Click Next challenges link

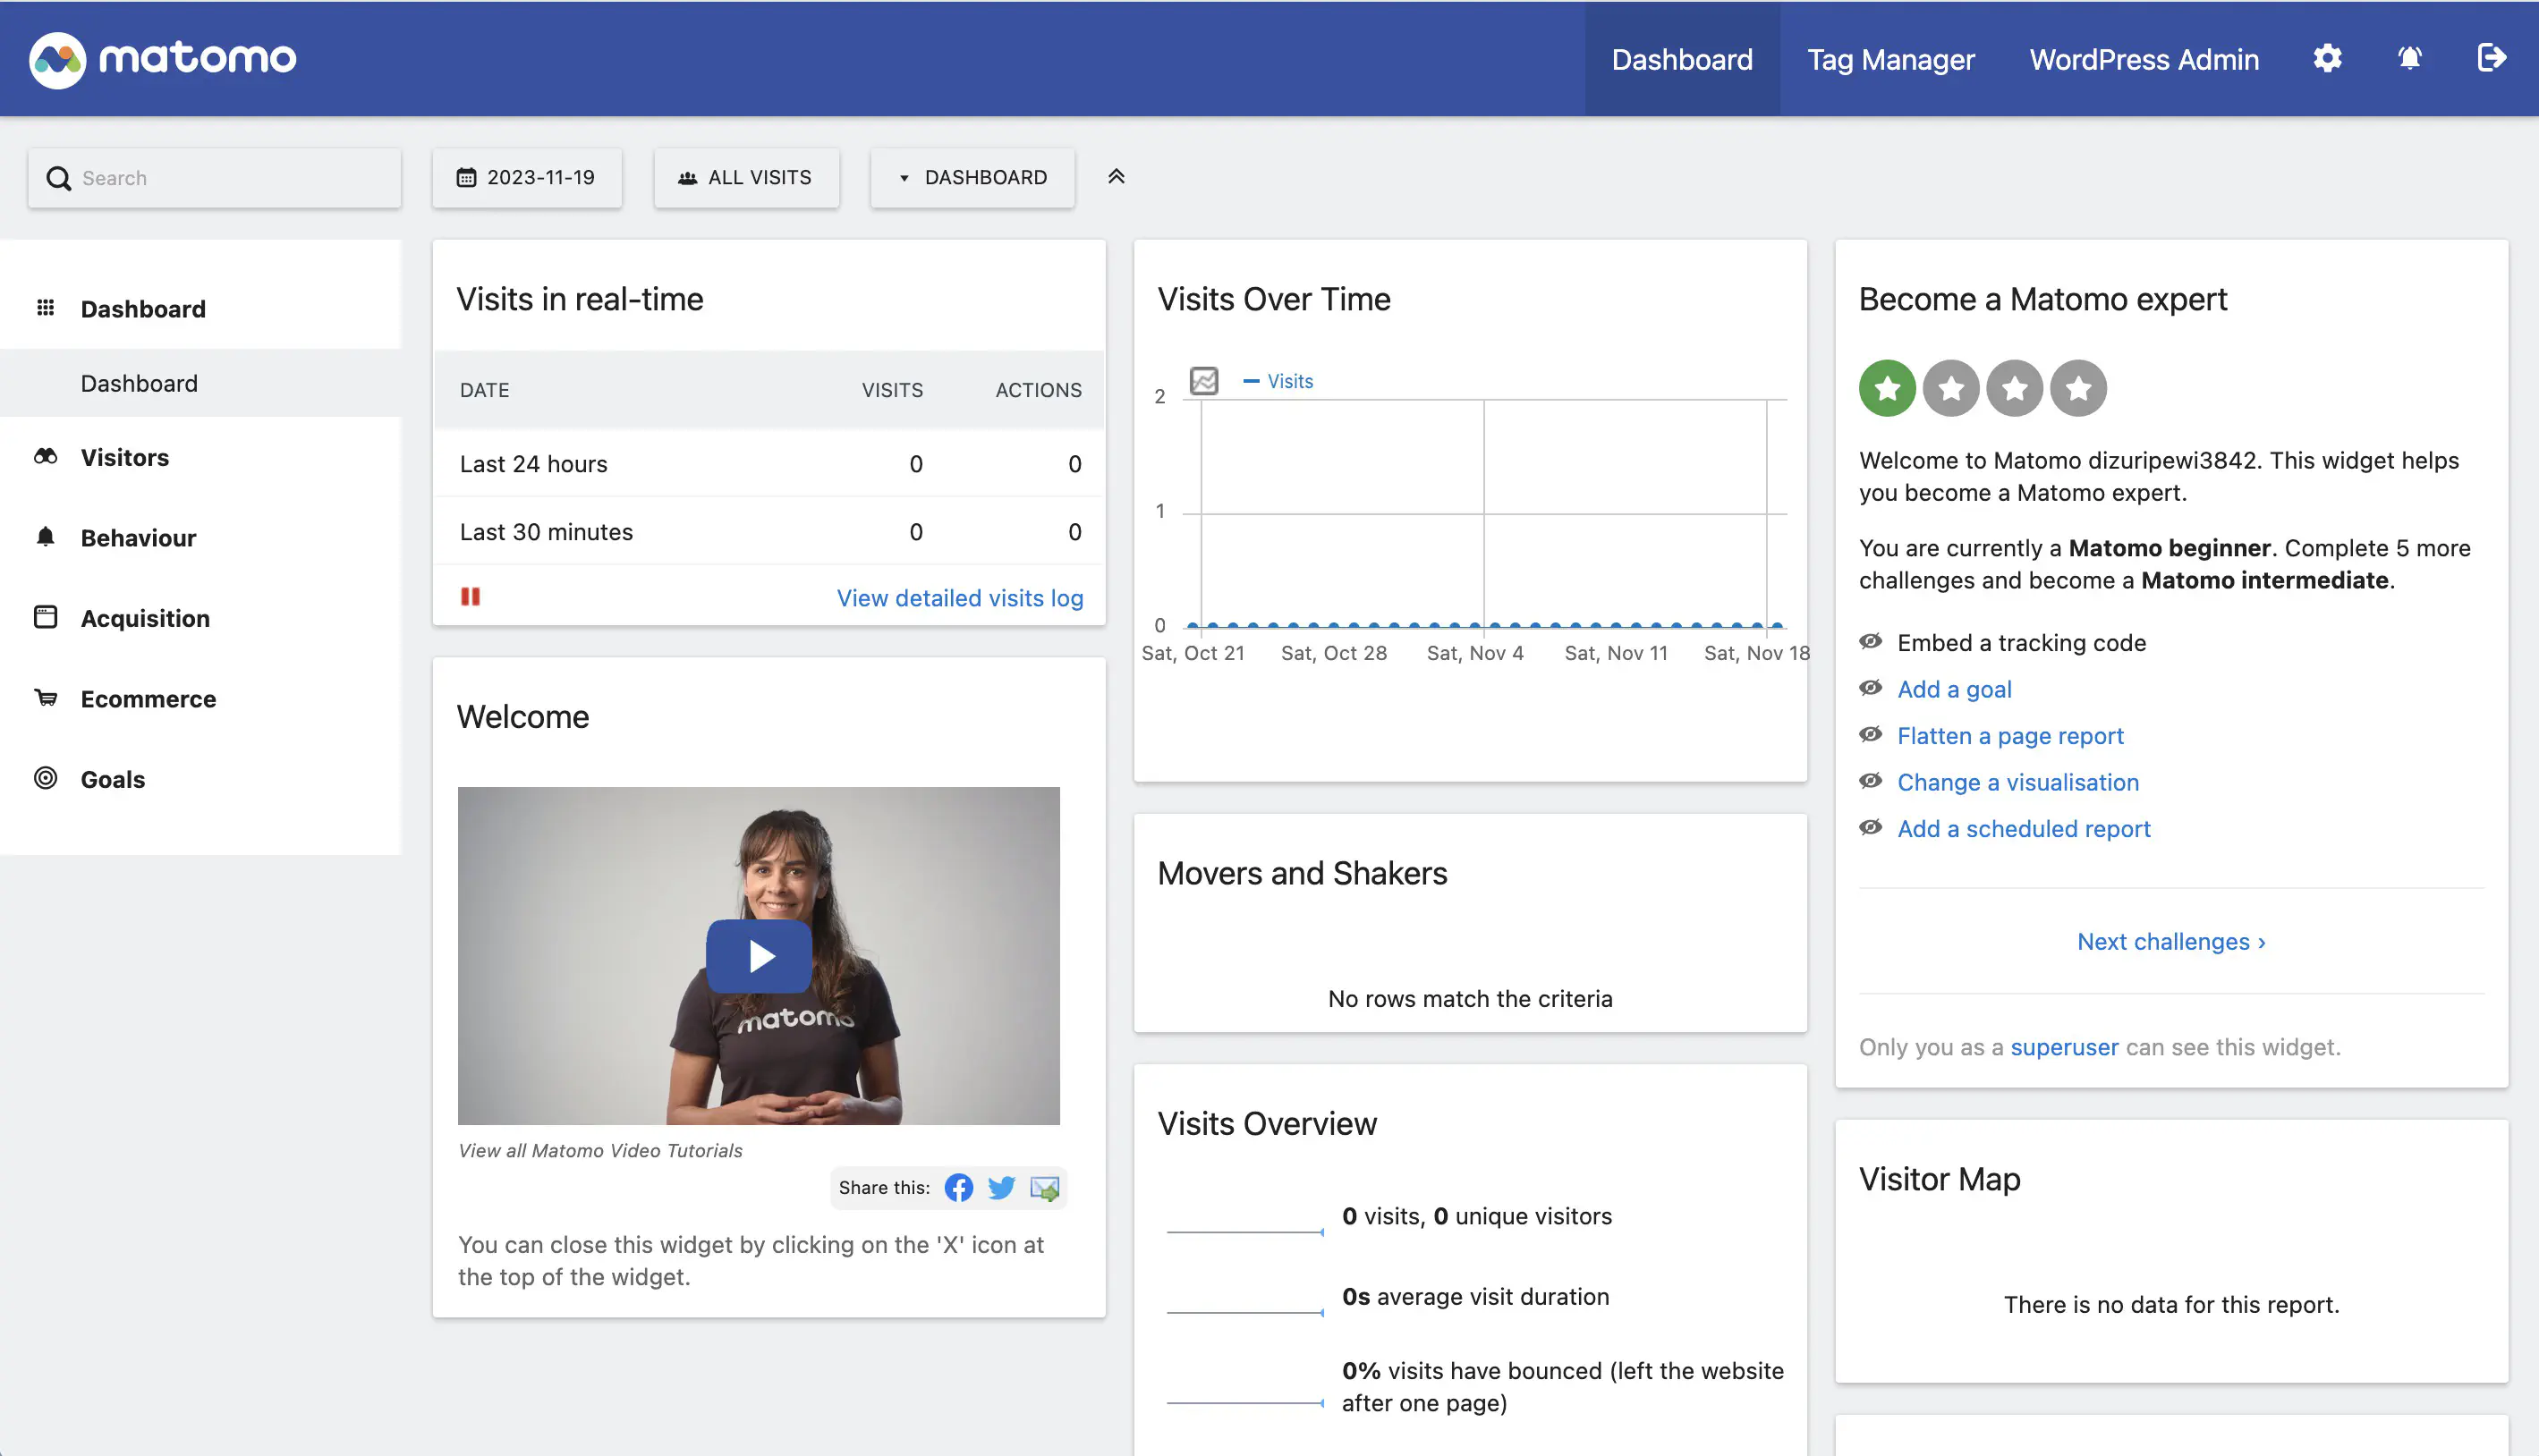(x=2171, y=942)
